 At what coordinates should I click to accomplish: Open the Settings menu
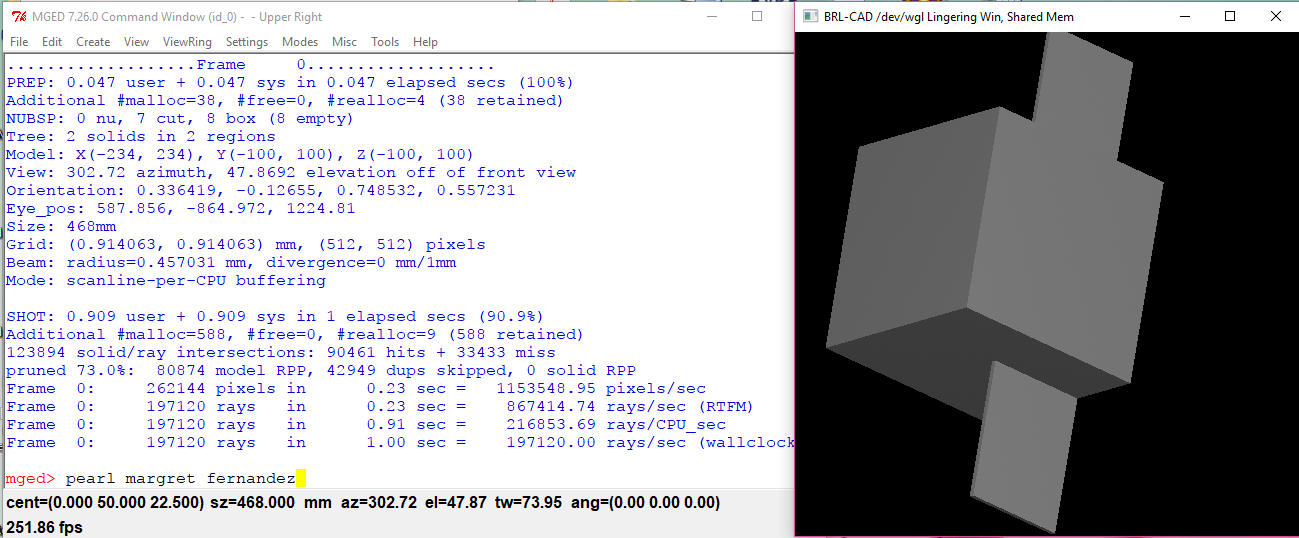click(247, 42)
